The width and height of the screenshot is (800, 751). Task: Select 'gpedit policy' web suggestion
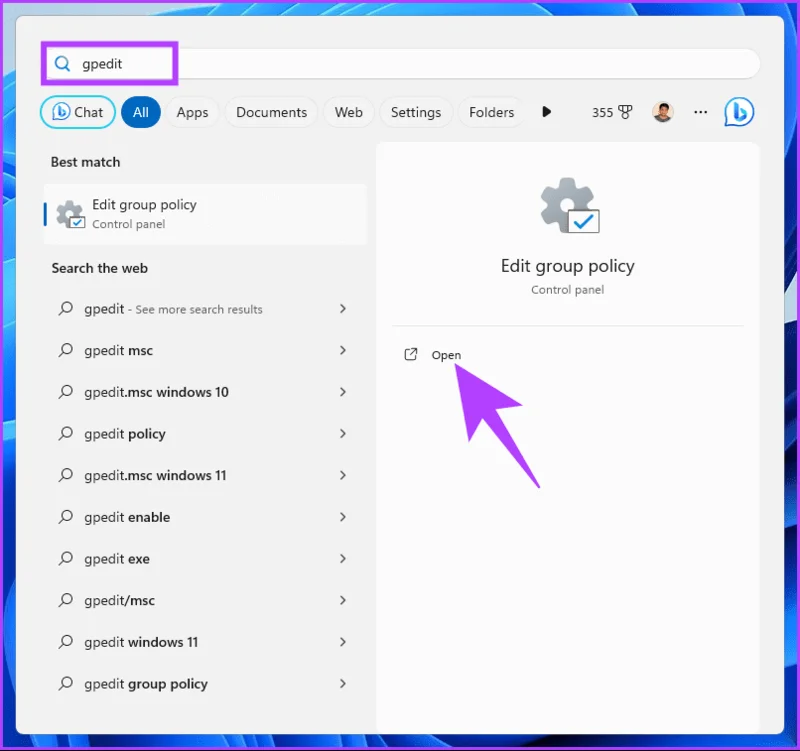click(204, 434)
